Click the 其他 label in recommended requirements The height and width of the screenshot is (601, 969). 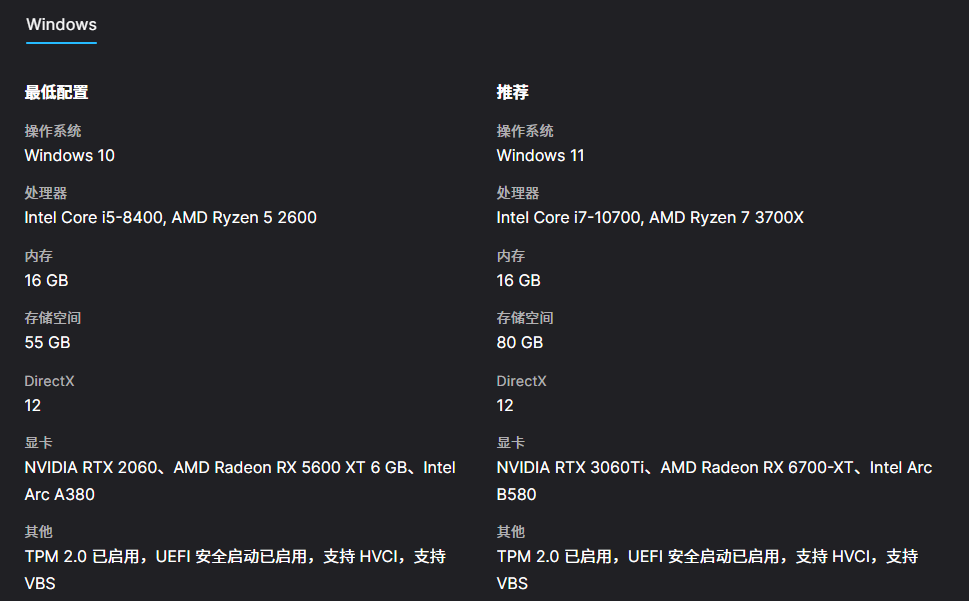pos(510,532)
